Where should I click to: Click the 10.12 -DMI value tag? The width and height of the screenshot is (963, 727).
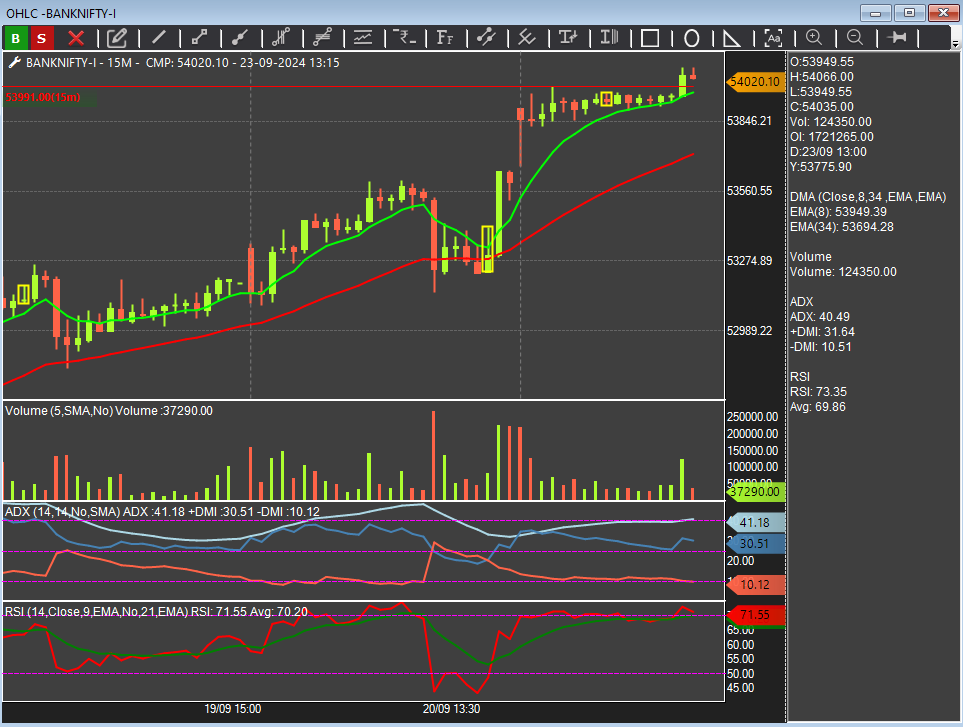(755, 585)
